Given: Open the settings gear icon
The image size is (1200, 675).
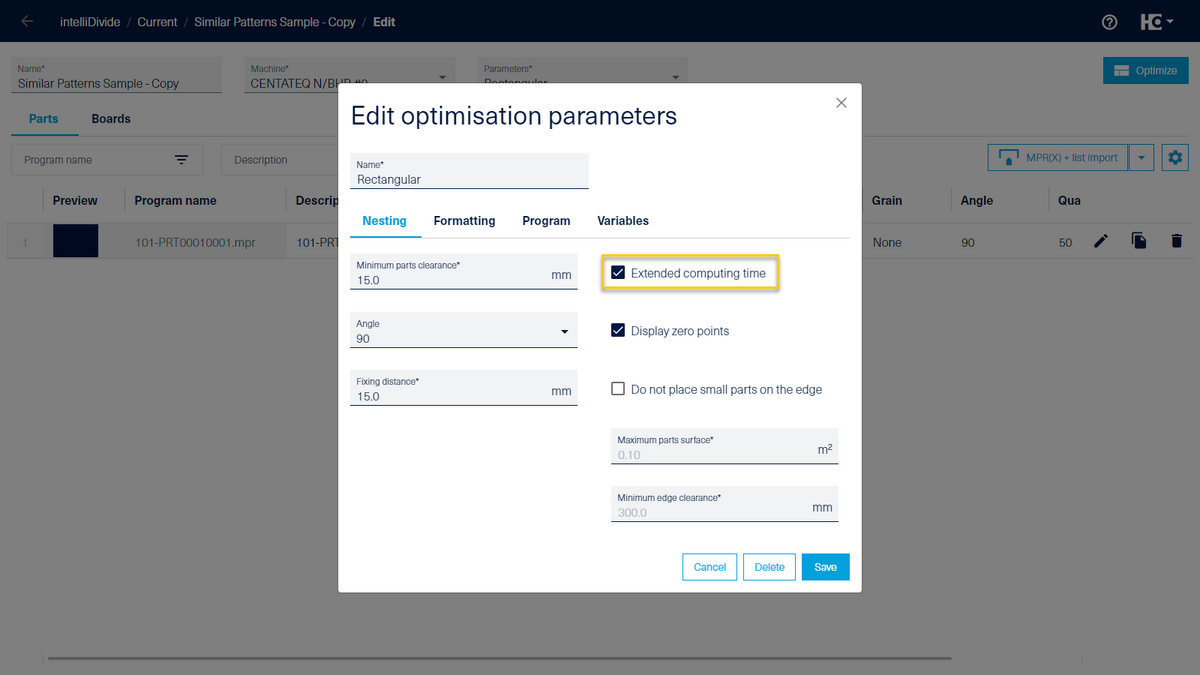Looking at the screenshot, I should [x=1175, y=158].
